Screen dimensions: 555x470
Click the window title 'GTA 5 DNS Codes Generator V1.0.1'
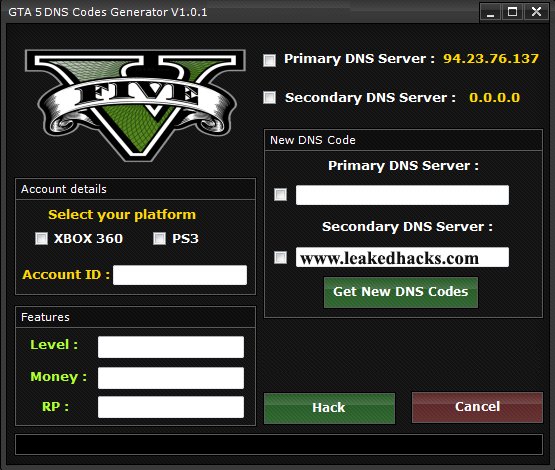(x=108, y=12)
